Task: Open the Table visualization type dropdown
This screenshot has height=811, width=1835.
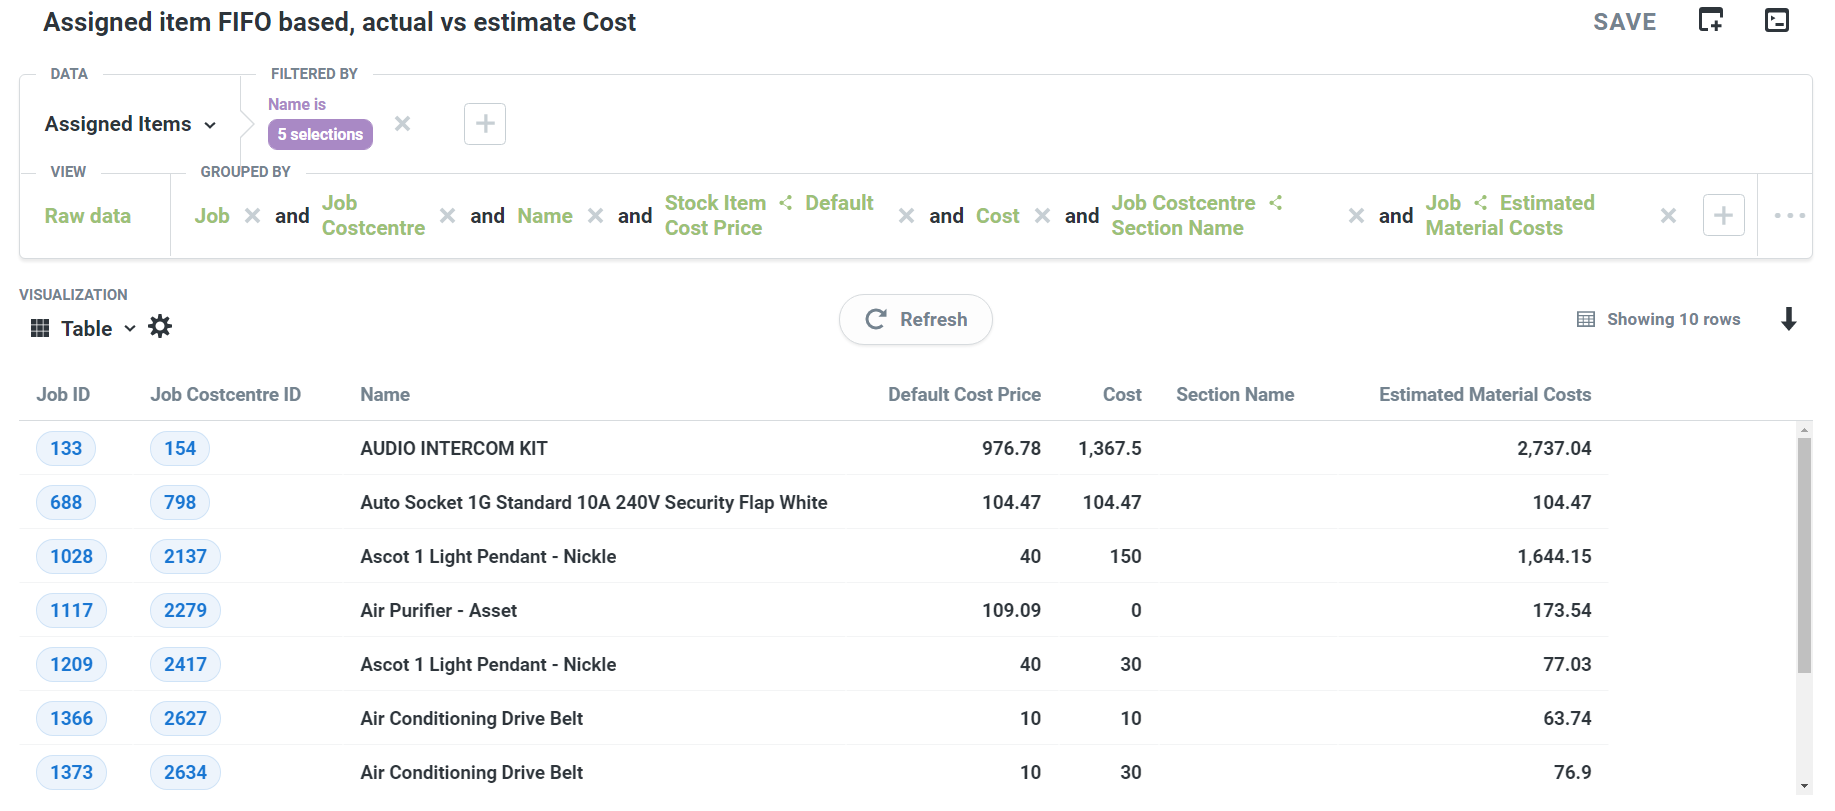Action: click(85, 328)
